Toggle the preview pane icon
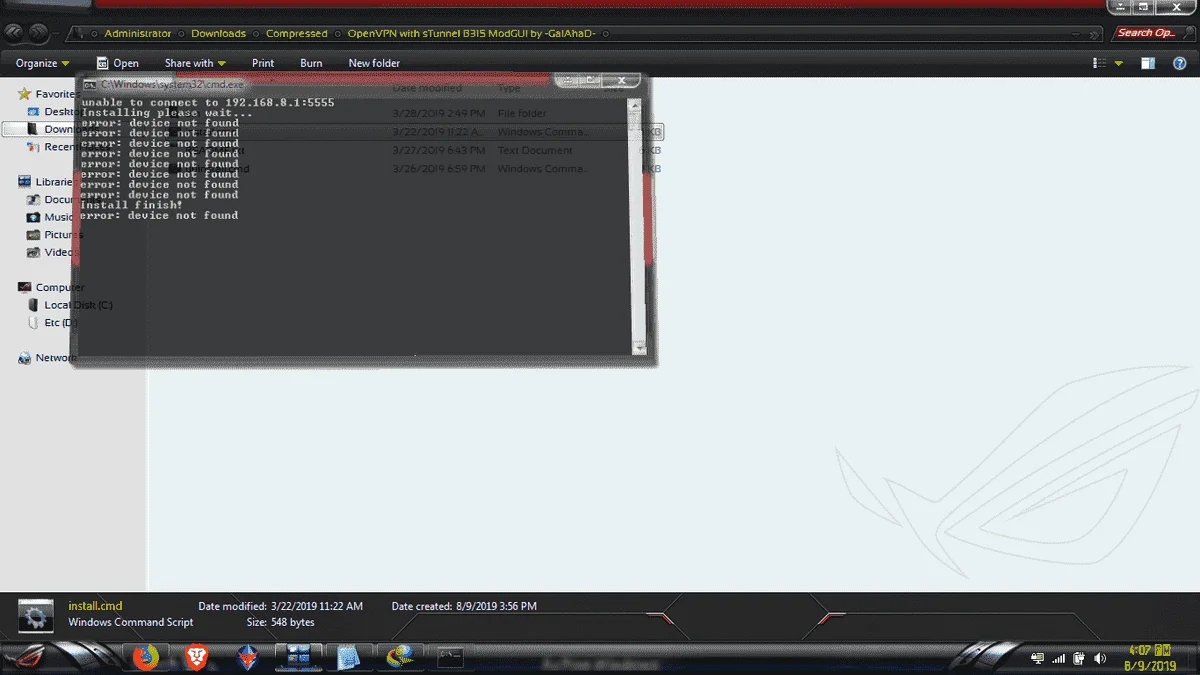1200x675 pixels. [x=1149, y=63]
